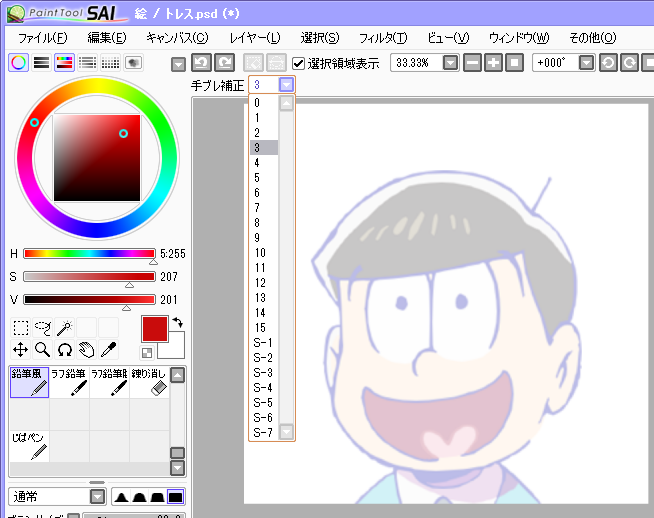This screenshot has height=518, width=654.
Task: Select the flat square brush edge shape
Action: click(175, 497)
